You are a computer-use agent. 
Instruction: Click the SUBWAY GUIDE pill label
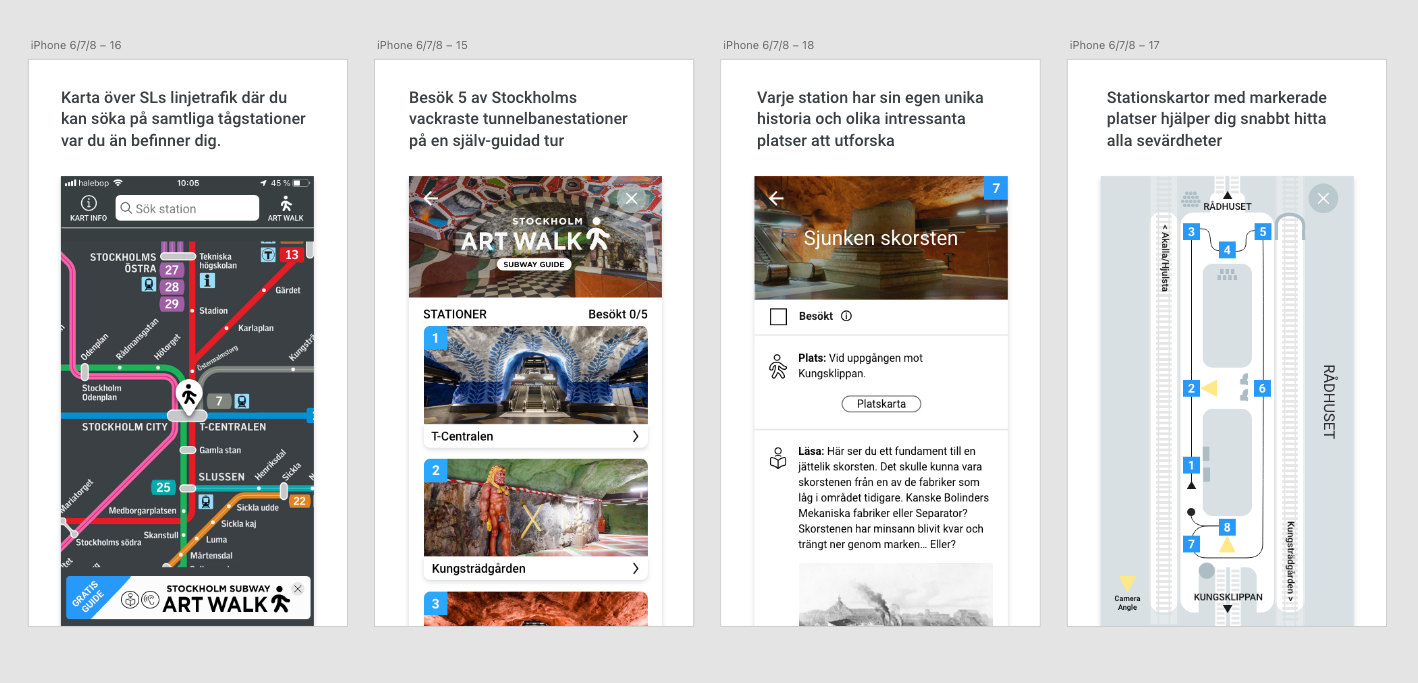pos(535,264)
